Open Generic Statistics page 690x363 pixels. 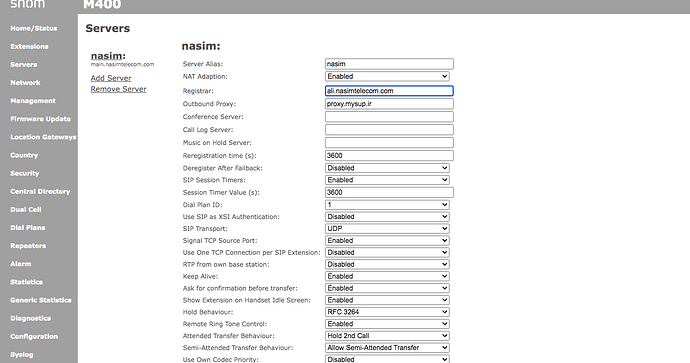[40, 300]
